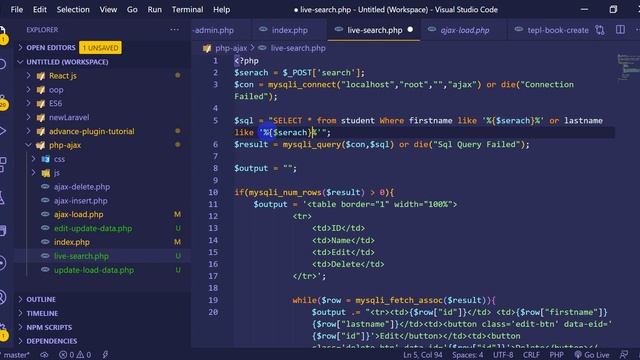Open the feedback icon in status bar

click(x=624, y=355)
